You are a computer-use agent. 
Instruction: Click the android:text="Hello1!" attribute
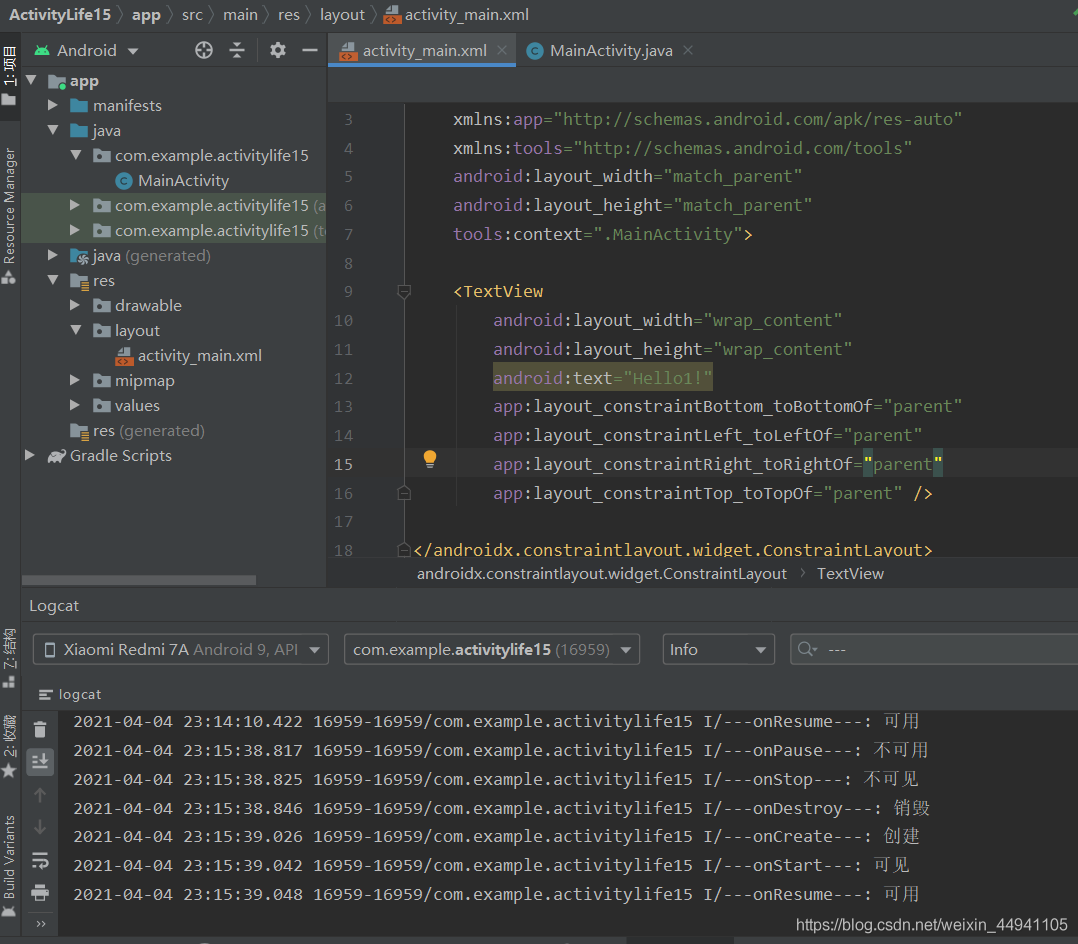tap(602, 378)
